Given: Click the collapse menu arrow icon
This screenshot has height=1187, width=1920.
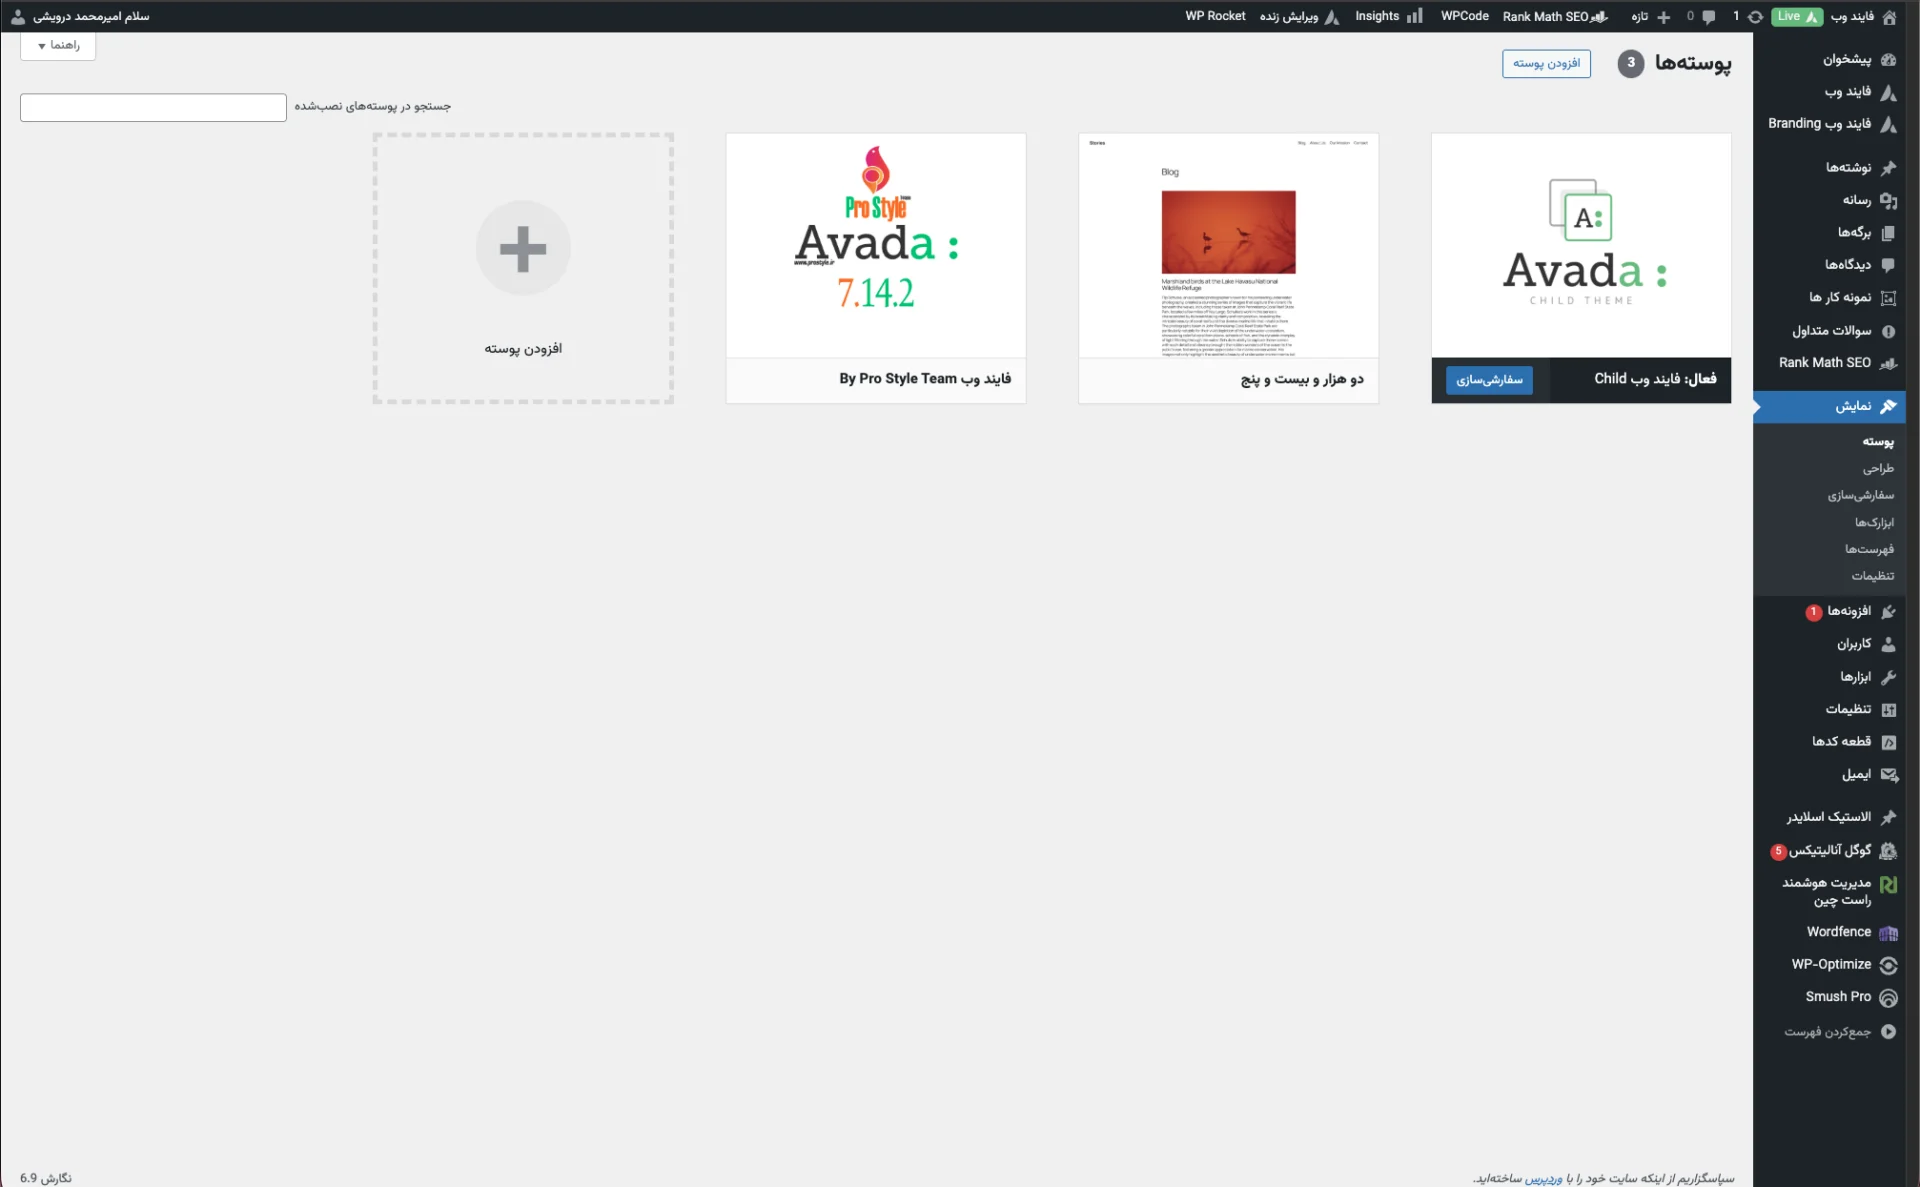Looking at the screenshot, I should (x=1888, y=1031).
